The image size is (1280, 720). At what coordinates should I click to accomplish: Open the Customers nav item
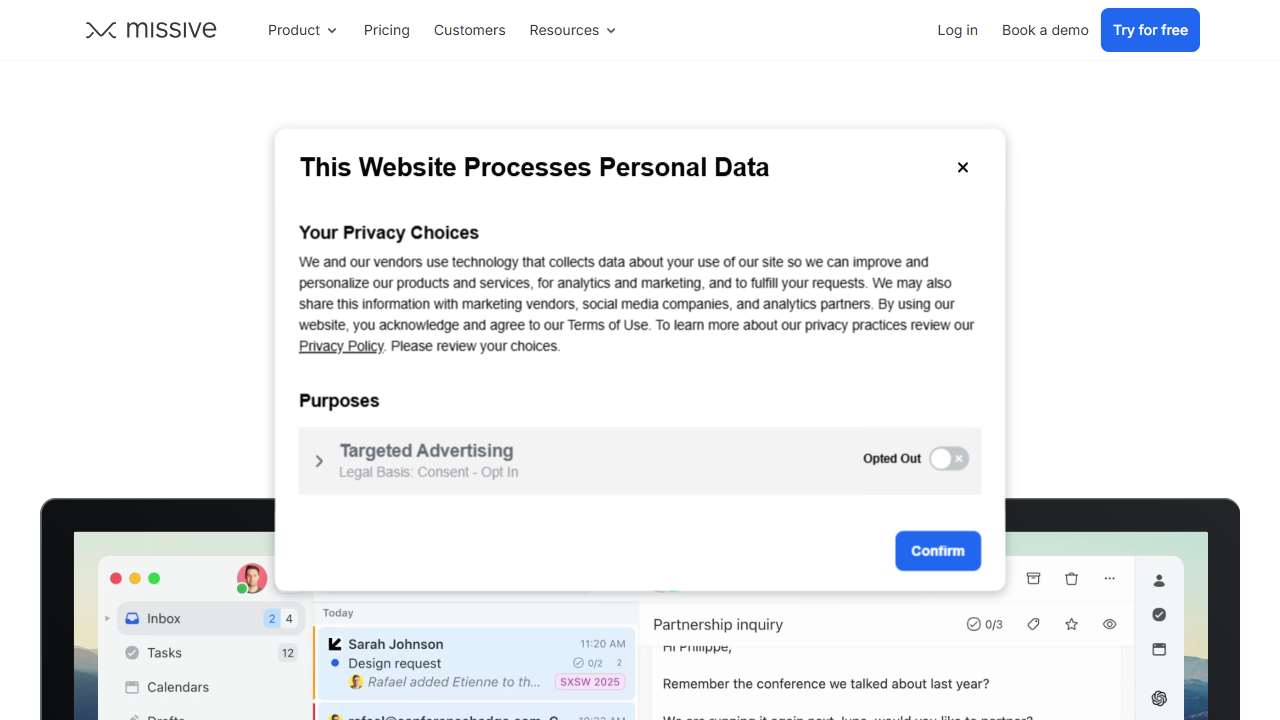coord(469,30)
